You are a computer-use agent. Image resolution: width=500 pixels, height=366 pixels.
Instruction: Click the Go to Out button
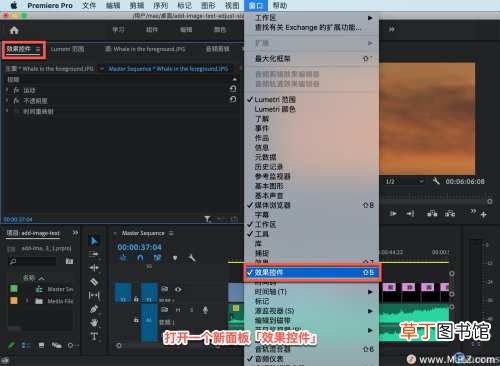[x=411, y=214]
